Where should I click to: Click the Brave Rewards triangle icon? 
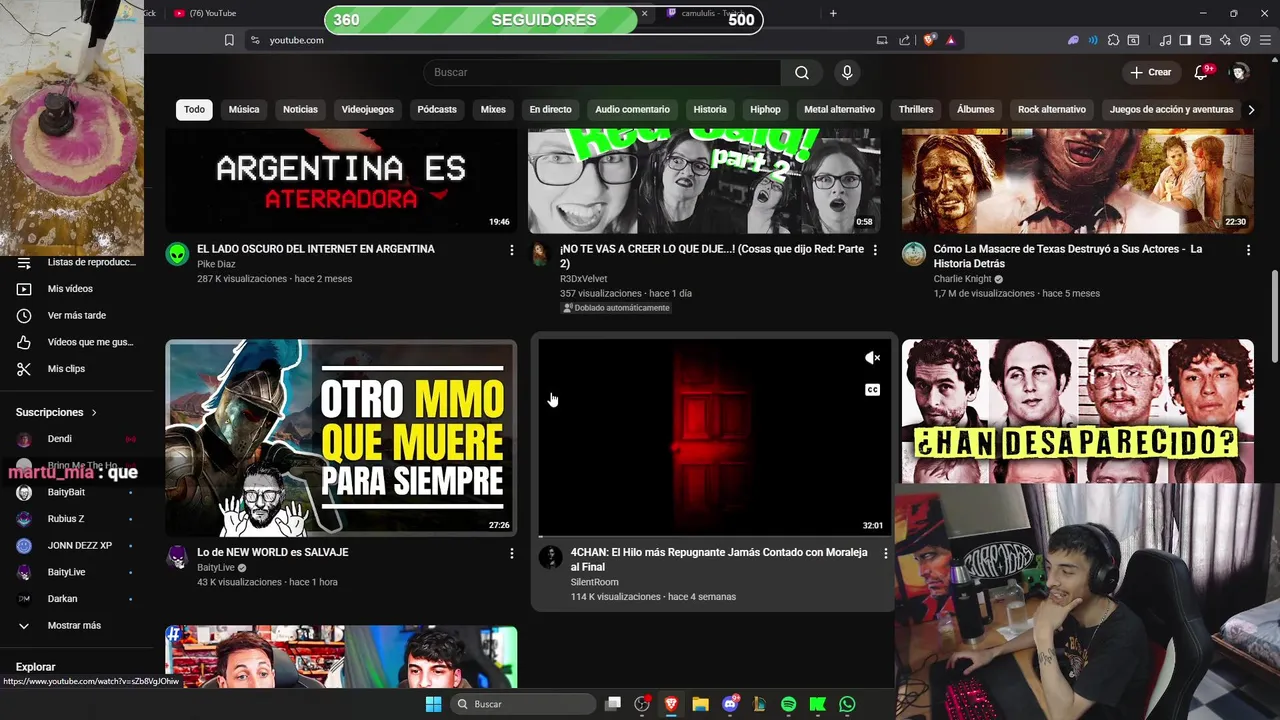(x=950, y=40)
